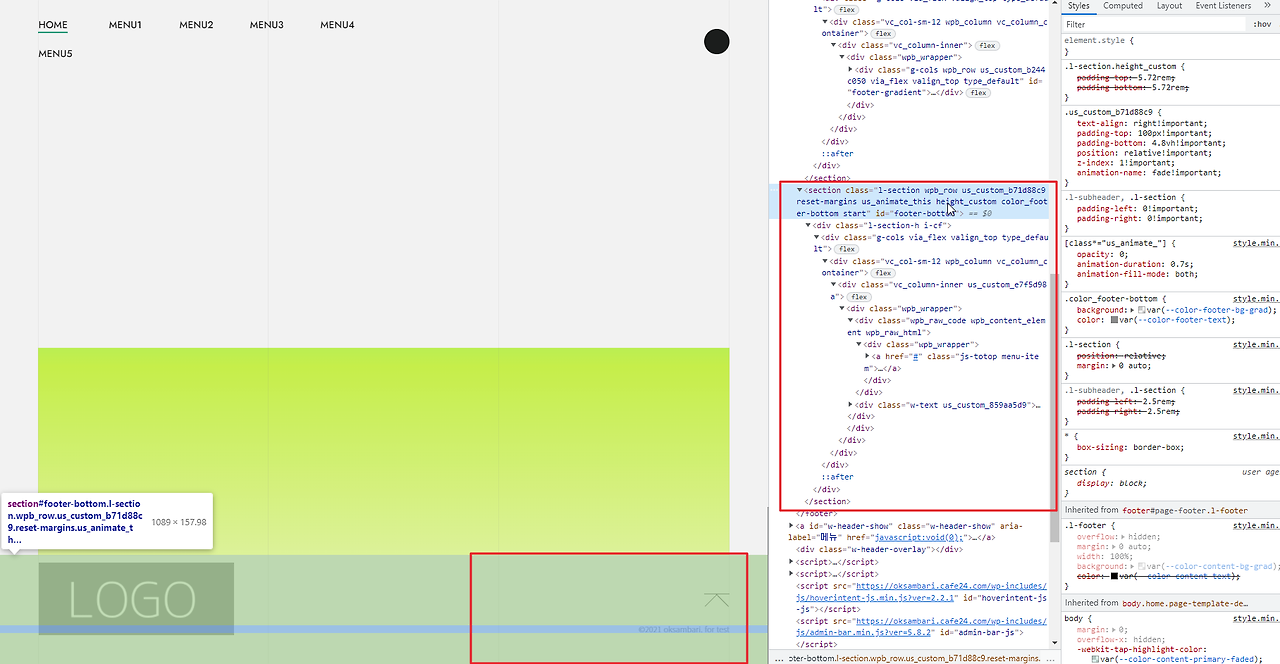The width and height of the screenshot is (1280, 664).
Task: Open style.min source link for .color_footer-bottom rule
Action: coord(1256,299)
